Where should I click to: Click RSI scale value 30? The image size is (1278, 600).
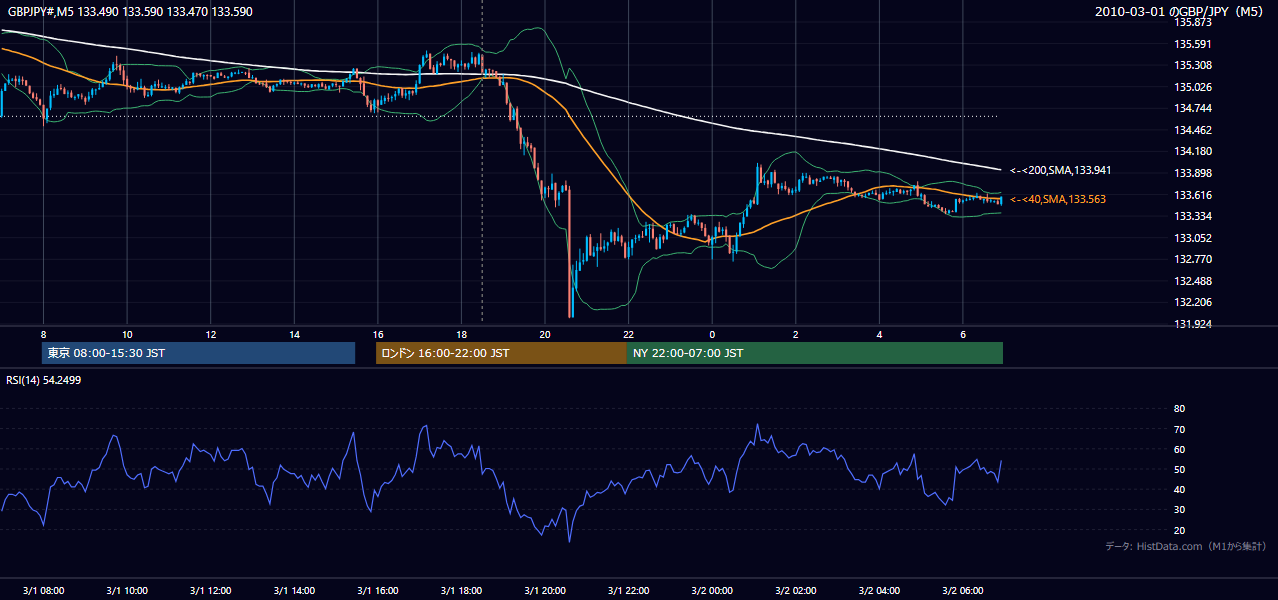tap(1179, 510)
